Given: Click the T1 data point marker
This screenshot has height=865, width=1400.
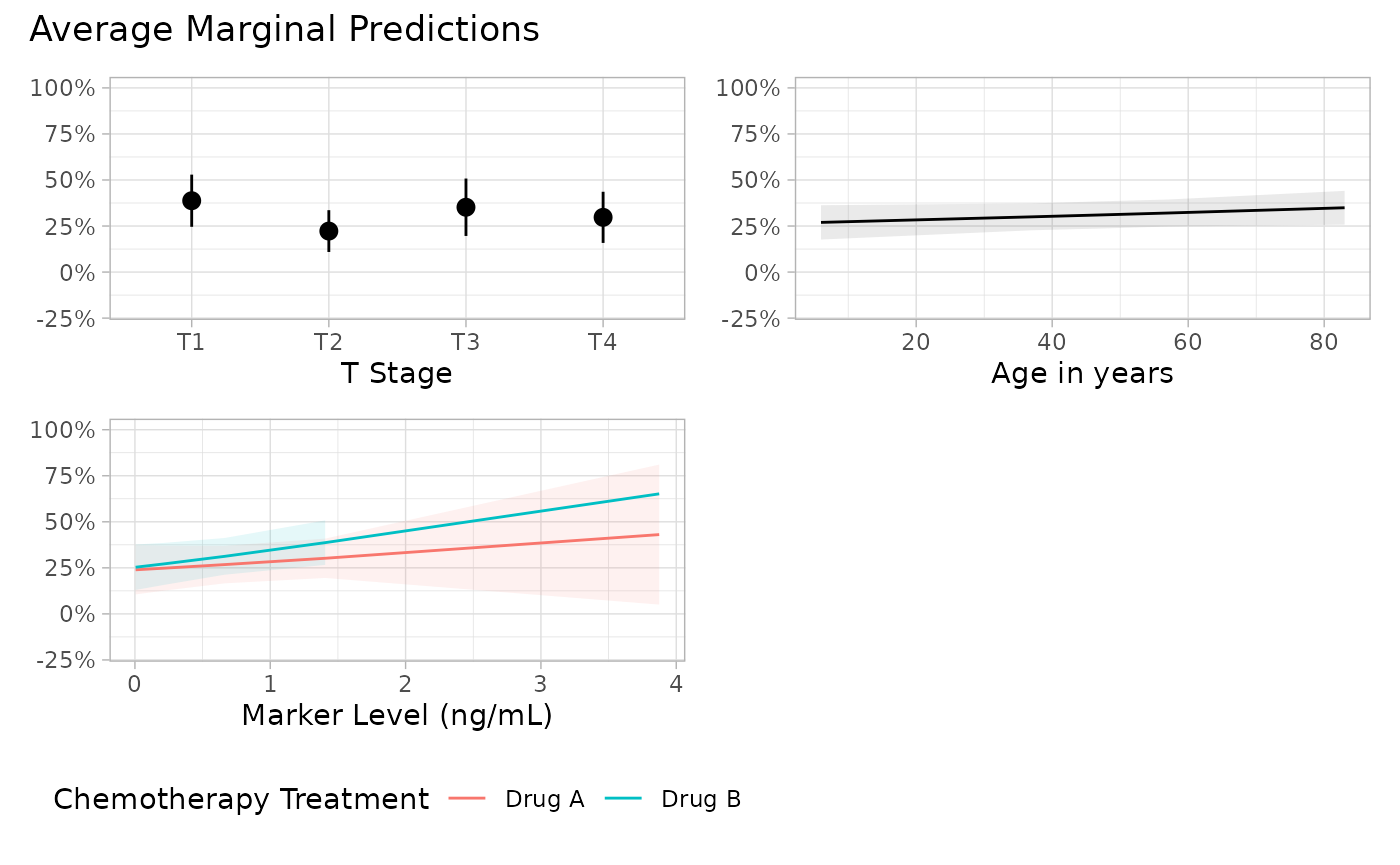Looking at the screenshot, I should point(191,200).
